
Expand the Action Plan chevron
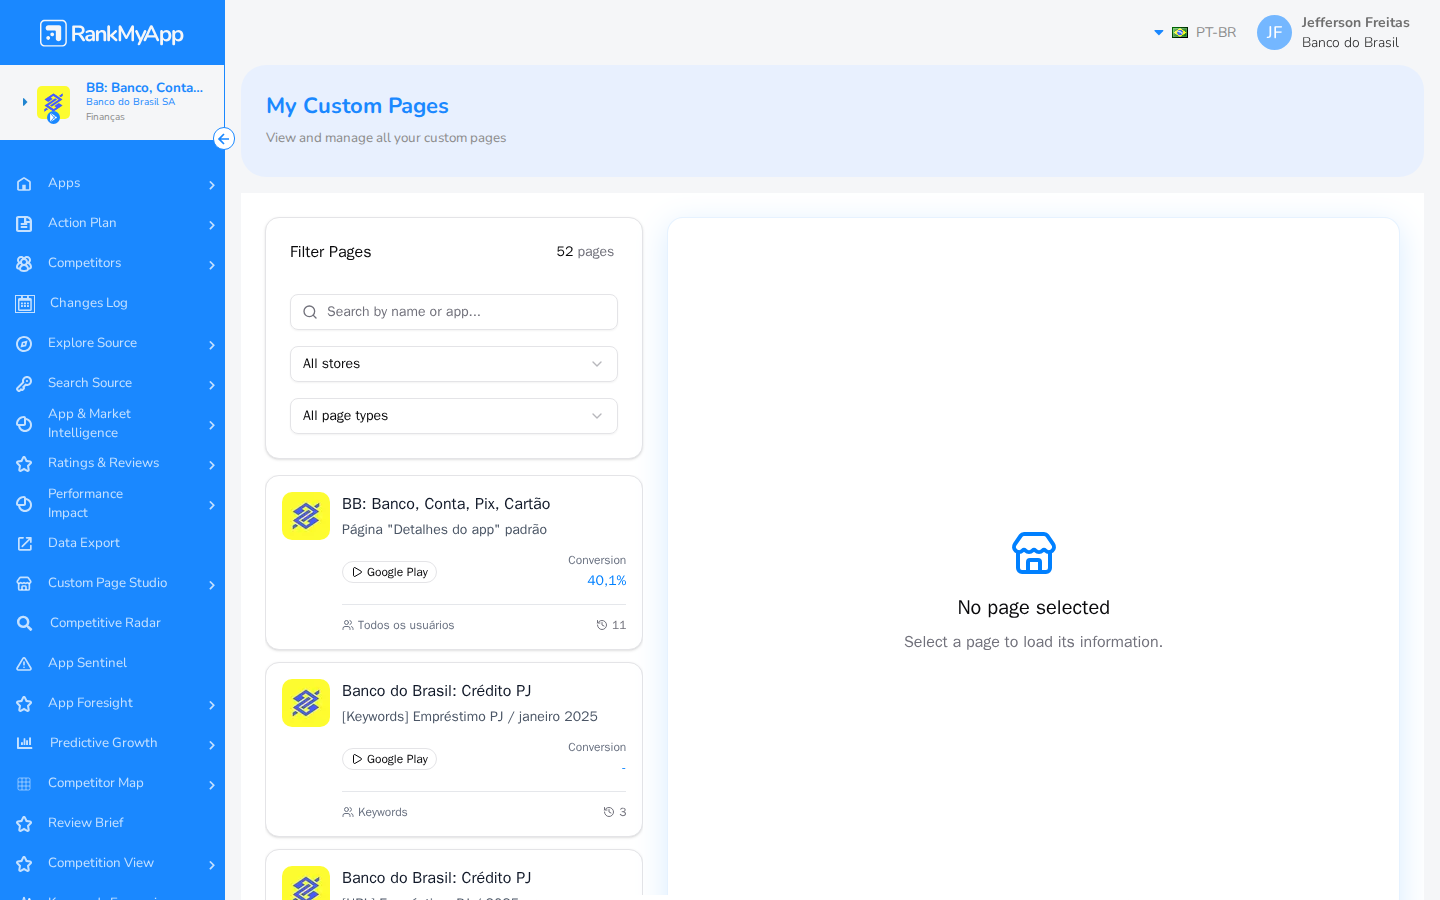[x=212, y=225]
